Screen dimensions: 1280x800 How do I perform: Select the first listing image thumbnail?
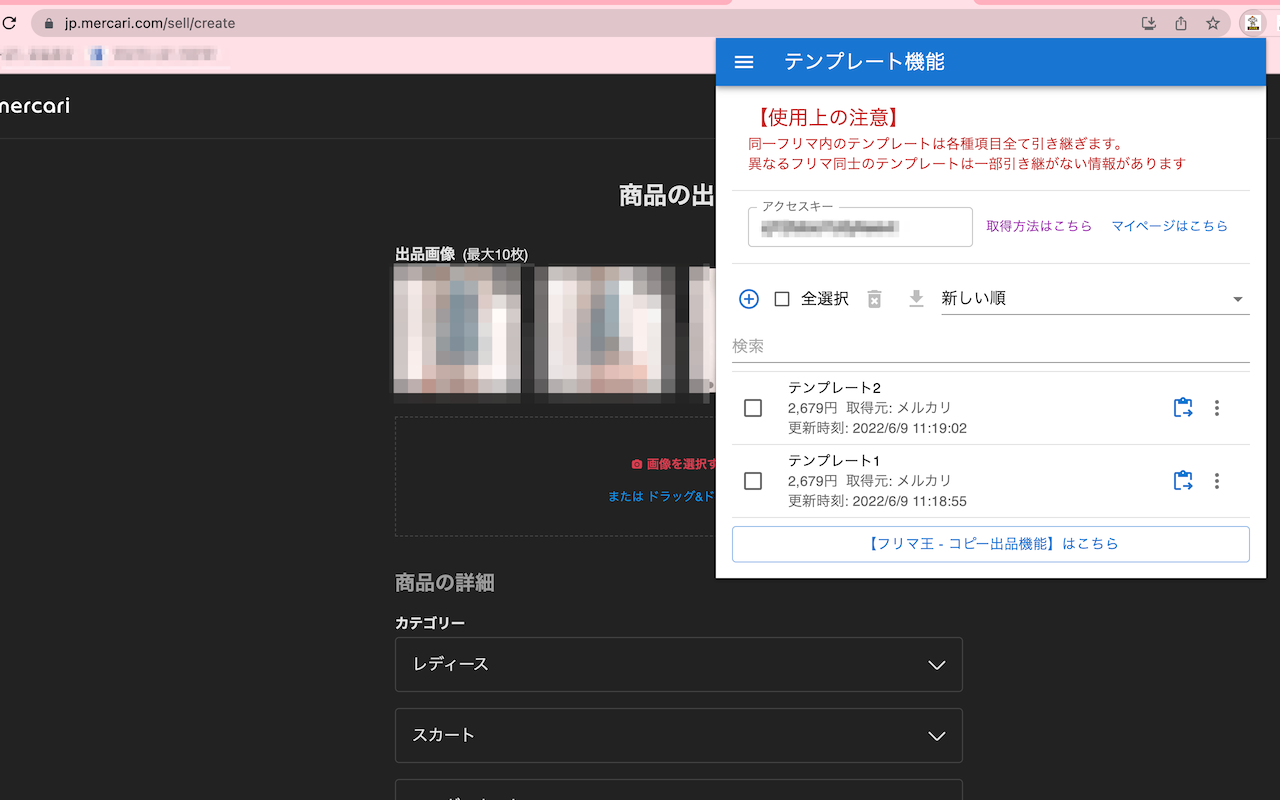[x=457, y=330]
